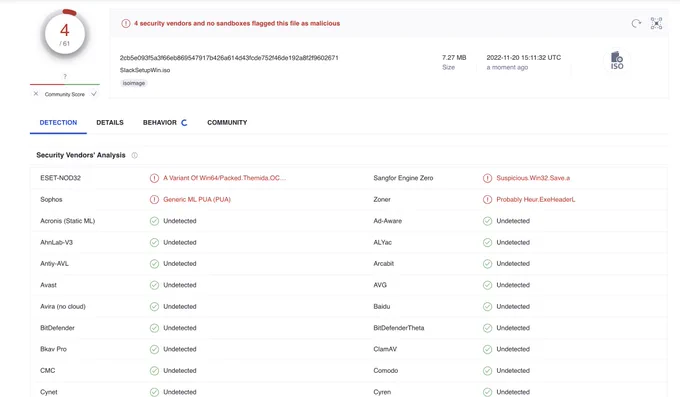680x397 pixels.
Task: Click the ISO file type icon
Action: pos(617,61)
